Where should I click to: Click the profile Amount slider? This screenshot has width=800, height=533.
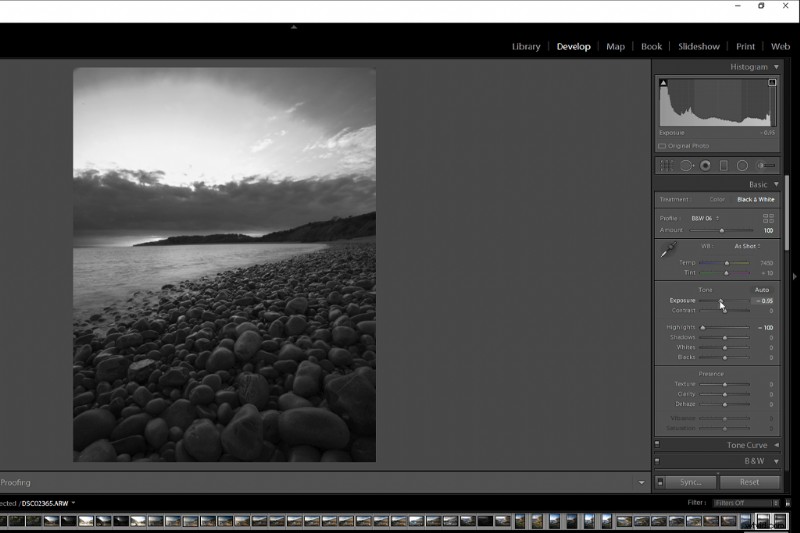point(721,231)
